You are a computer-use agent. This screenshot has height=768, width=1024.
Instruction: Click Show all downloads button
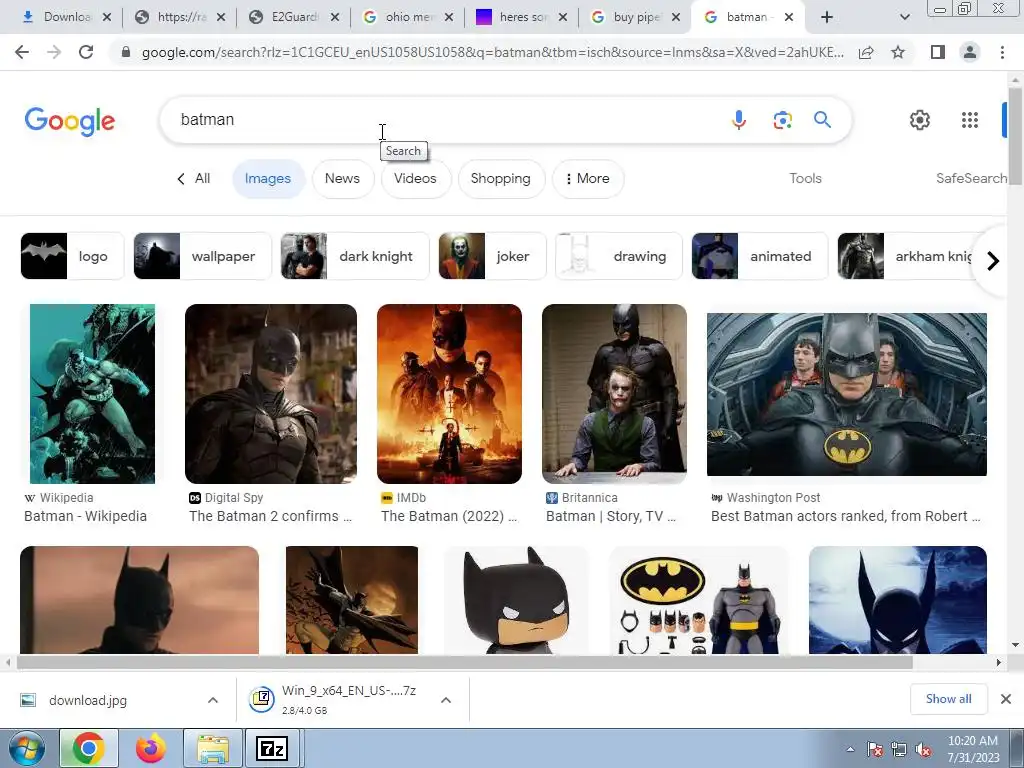pyautogui.click(x=948, y=699)
